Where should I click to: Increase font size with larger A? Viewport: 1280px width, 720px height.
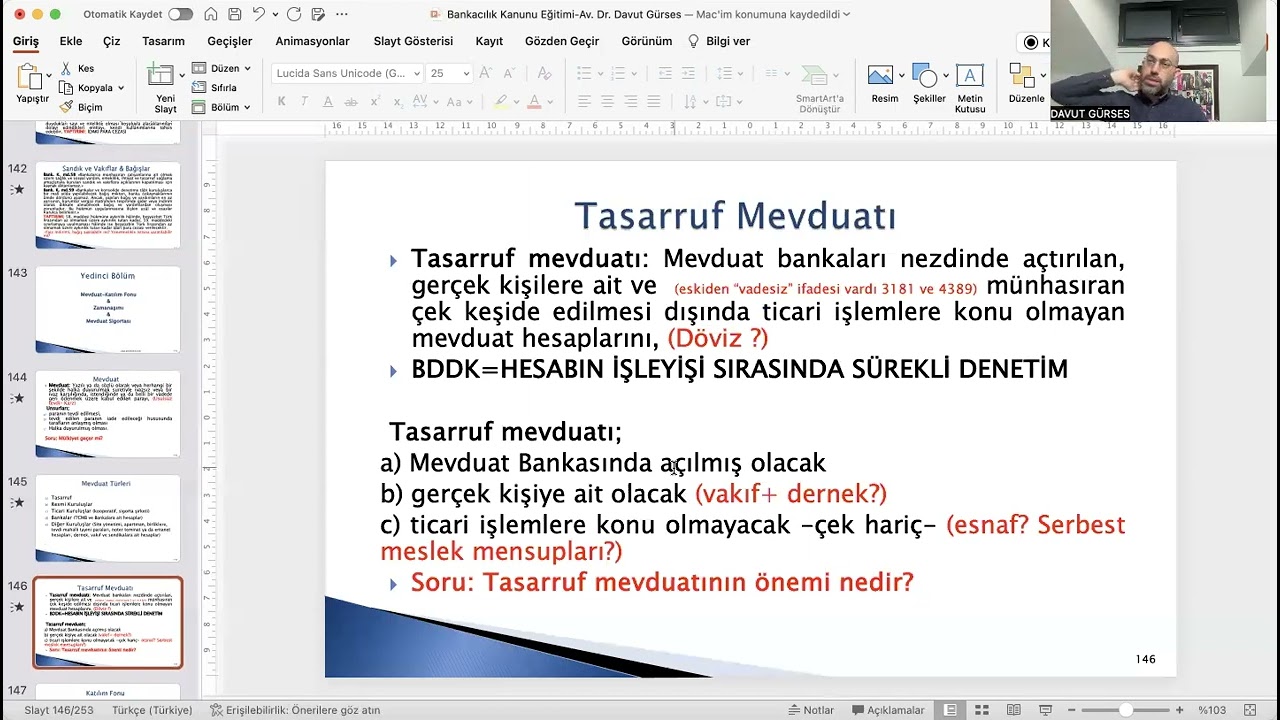[486, 73]
